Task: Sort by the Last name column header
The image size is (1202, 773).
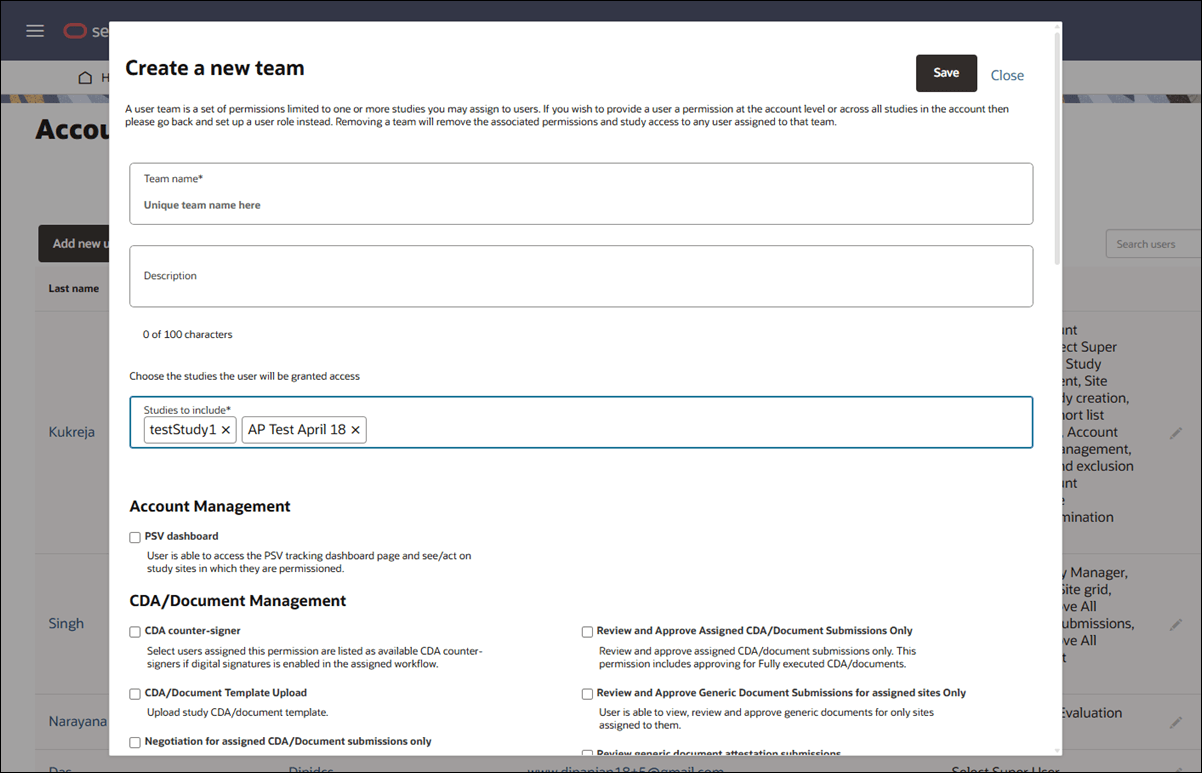Action: 74,288
